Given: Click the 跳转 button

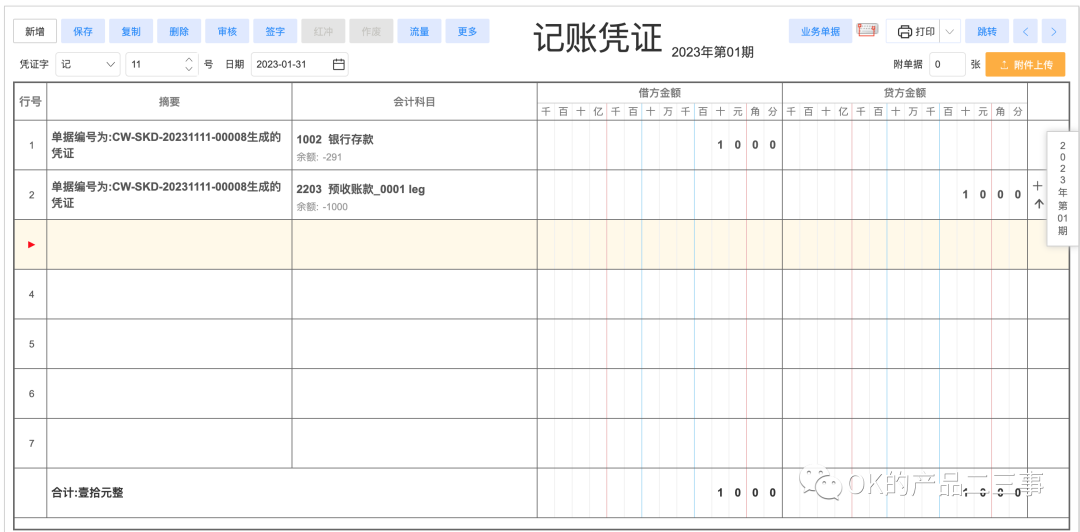Looking at the screenshot, I should click(986, 31).
